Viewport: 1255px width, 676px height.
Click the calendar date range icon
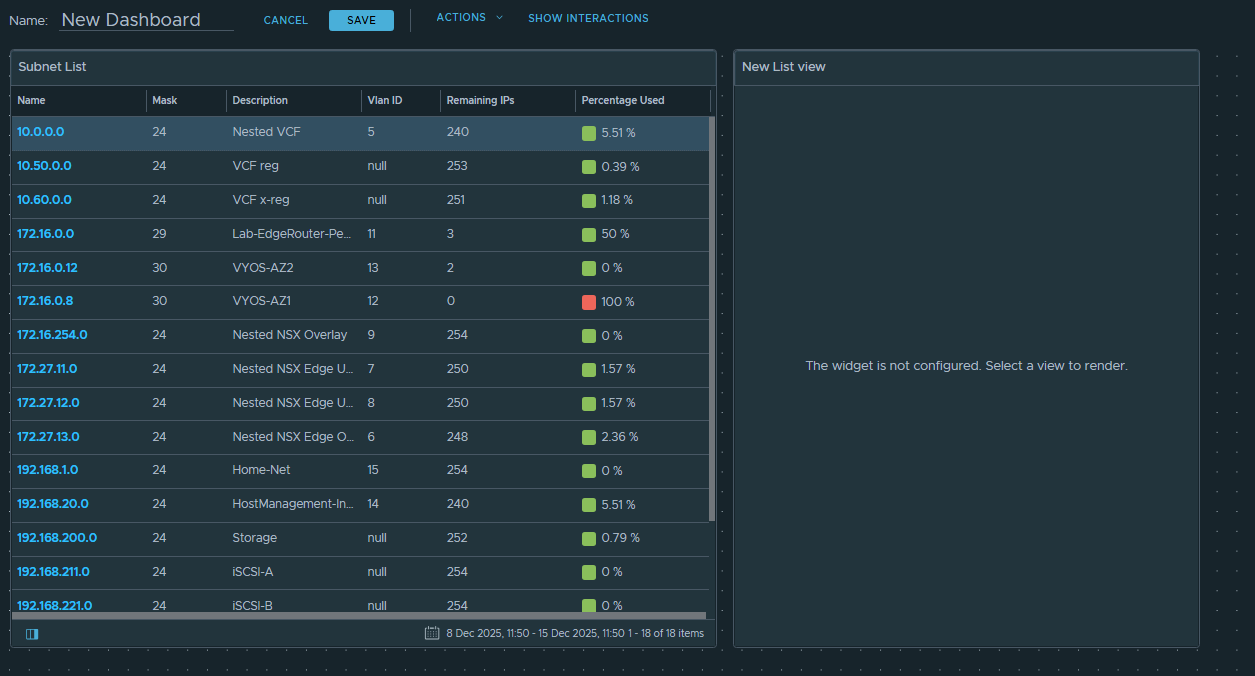point(432,633)
